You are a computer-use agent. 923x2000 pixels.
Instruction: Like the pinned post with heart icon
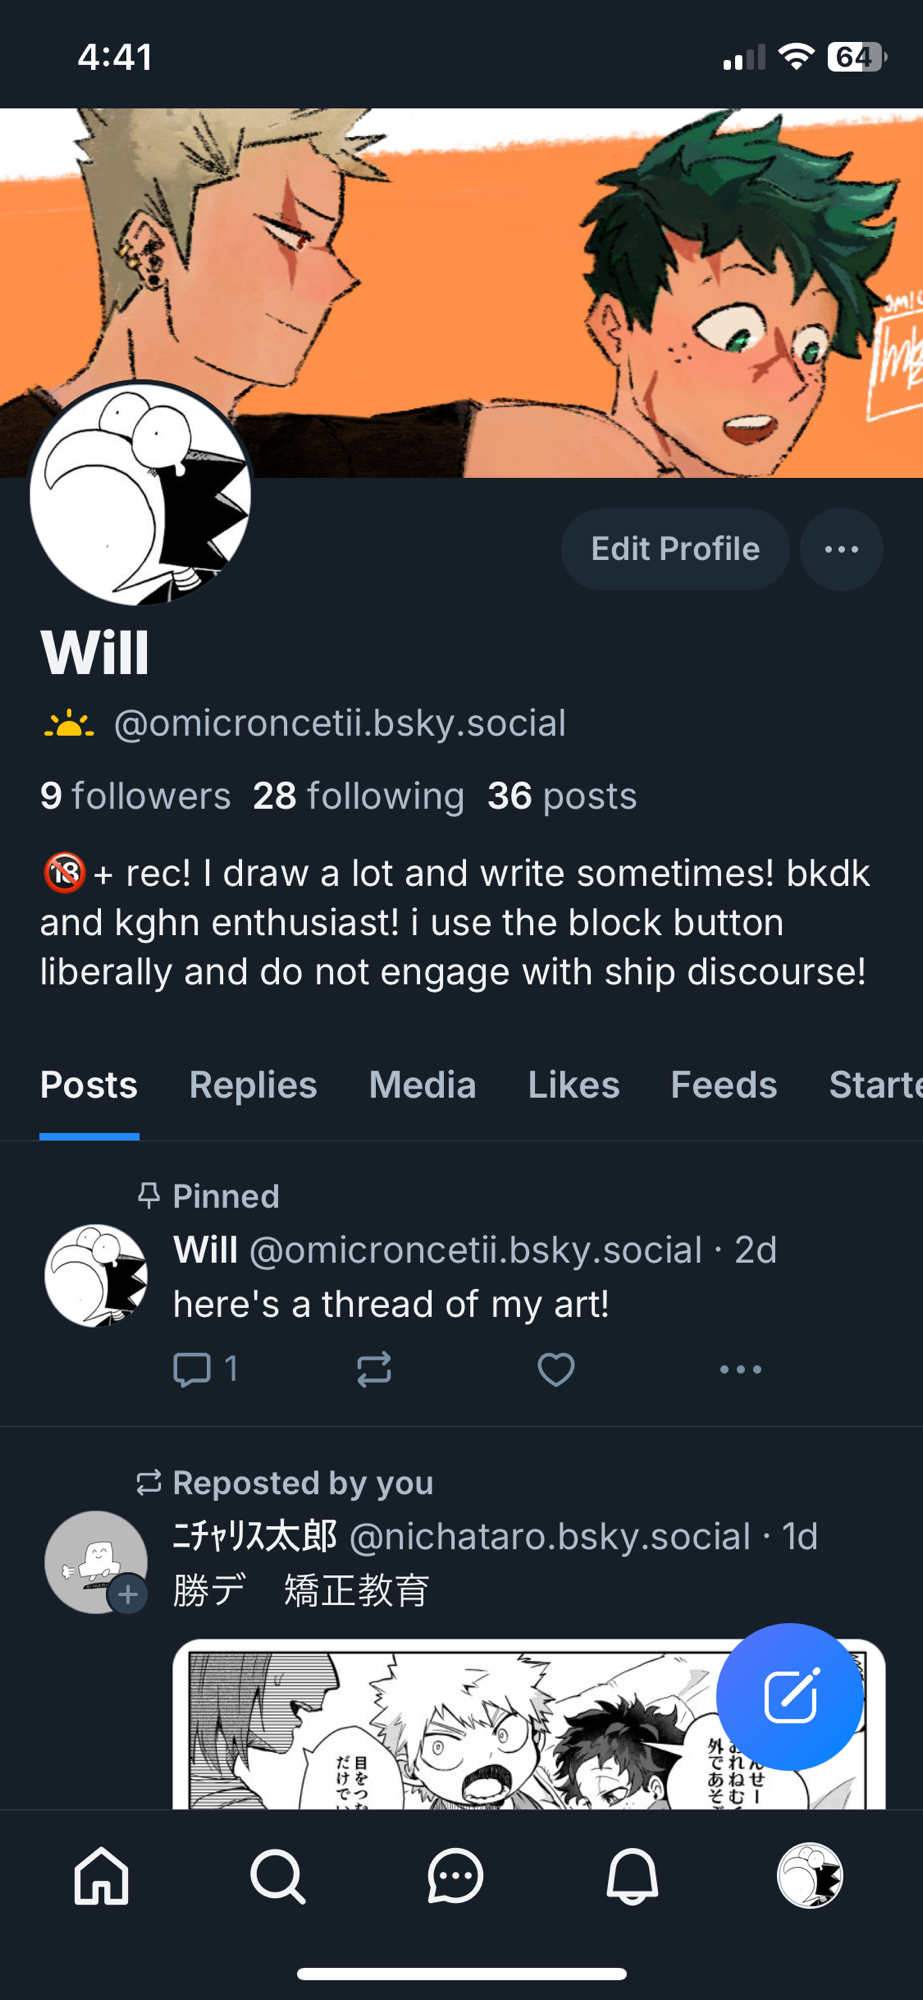556,1368
